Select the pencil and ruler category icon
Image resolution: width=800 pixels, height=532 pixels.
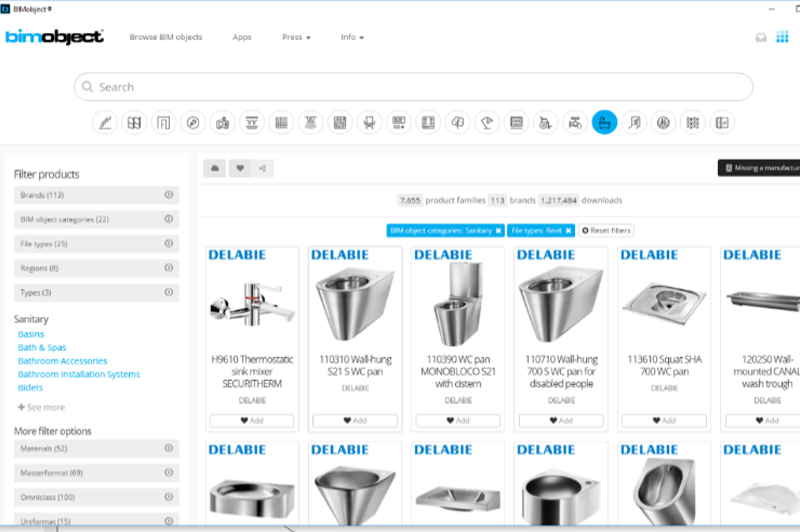point(105,122)
